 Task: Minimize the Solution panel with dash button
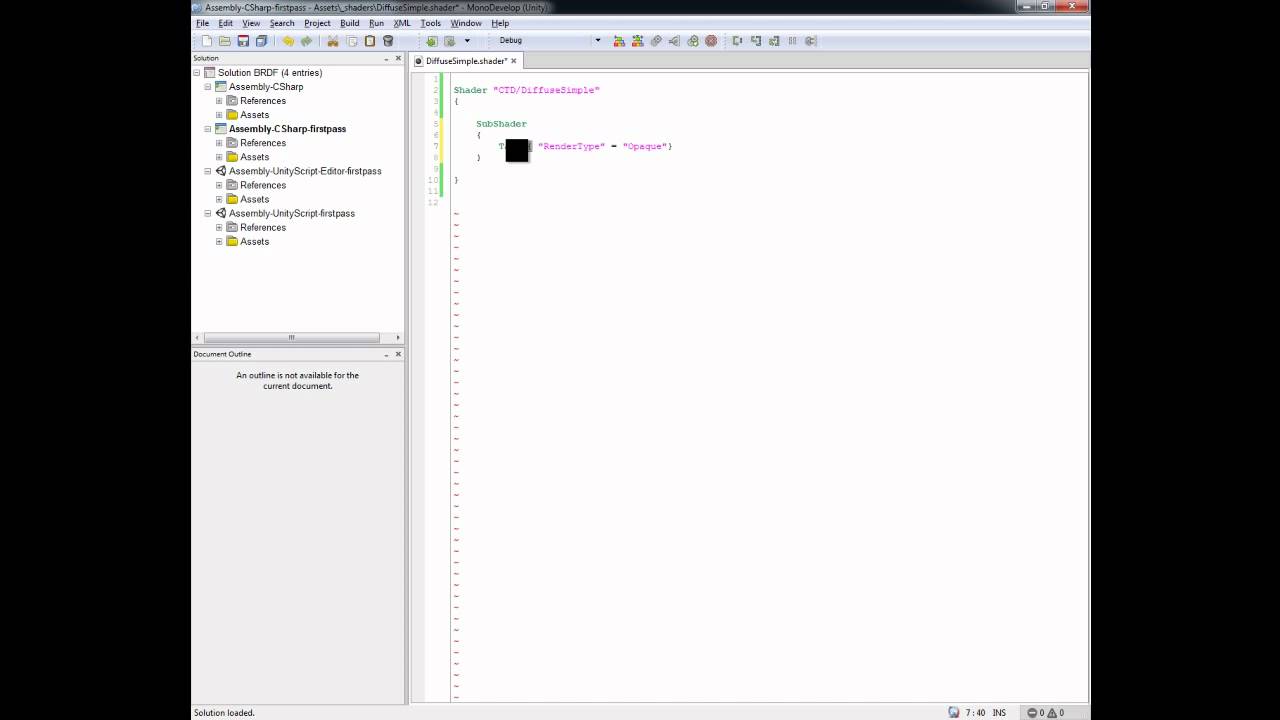click(x=386, y=58)
